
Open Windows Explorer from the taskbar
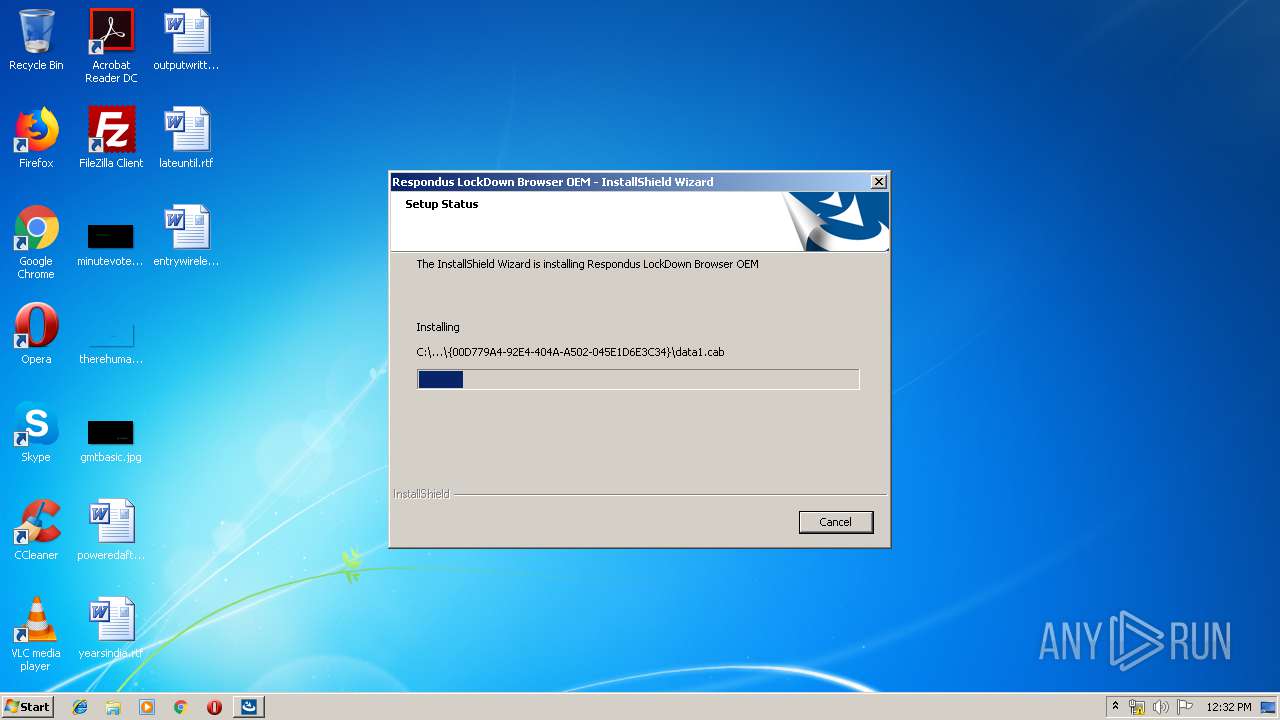[x=113, y=707]
